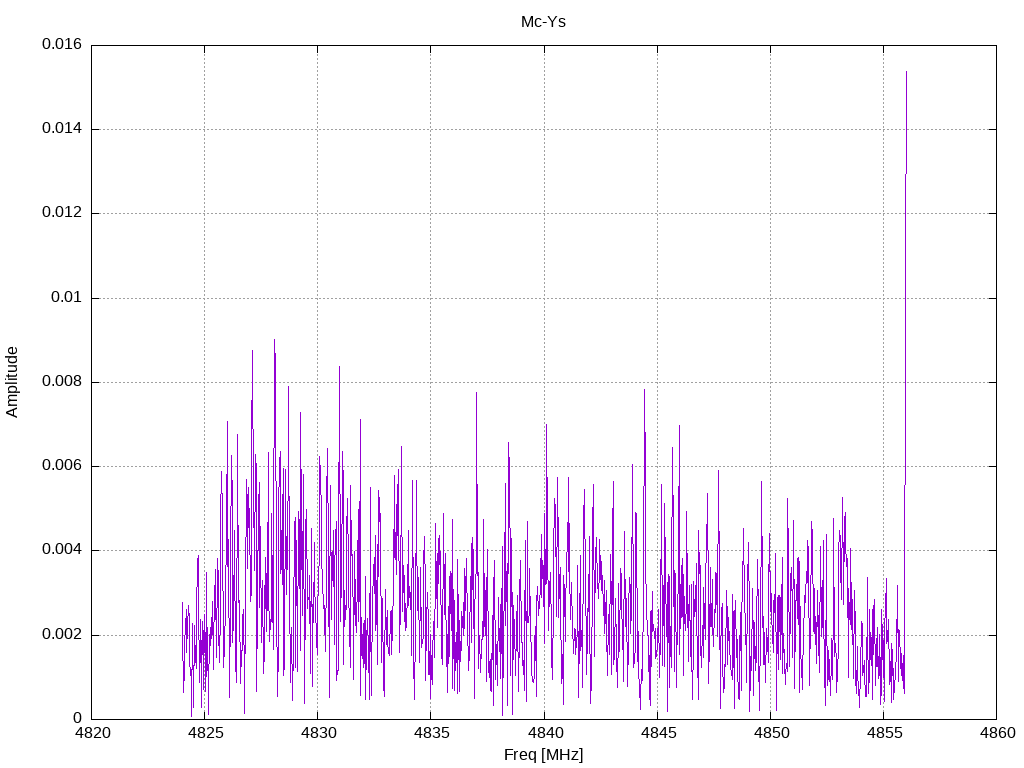This screenshot has height=768, width=1024.
Task: Click the Amplitude y-axis label
Action: [x=12, y=382]
